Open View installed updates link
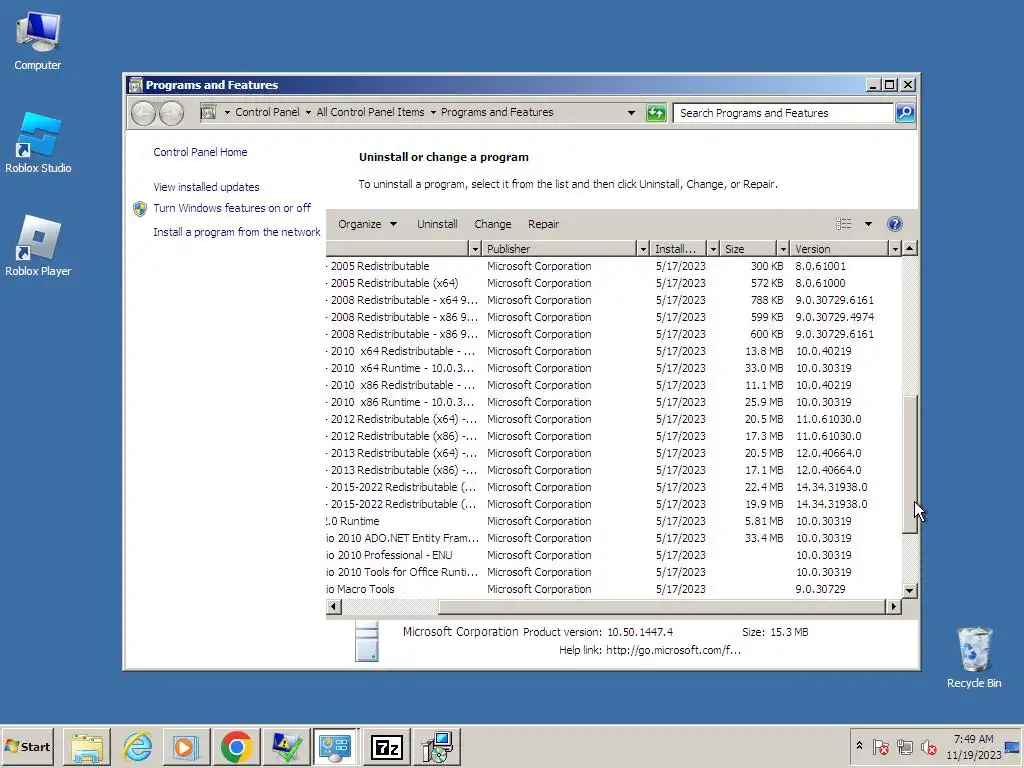 coord(206,187)
